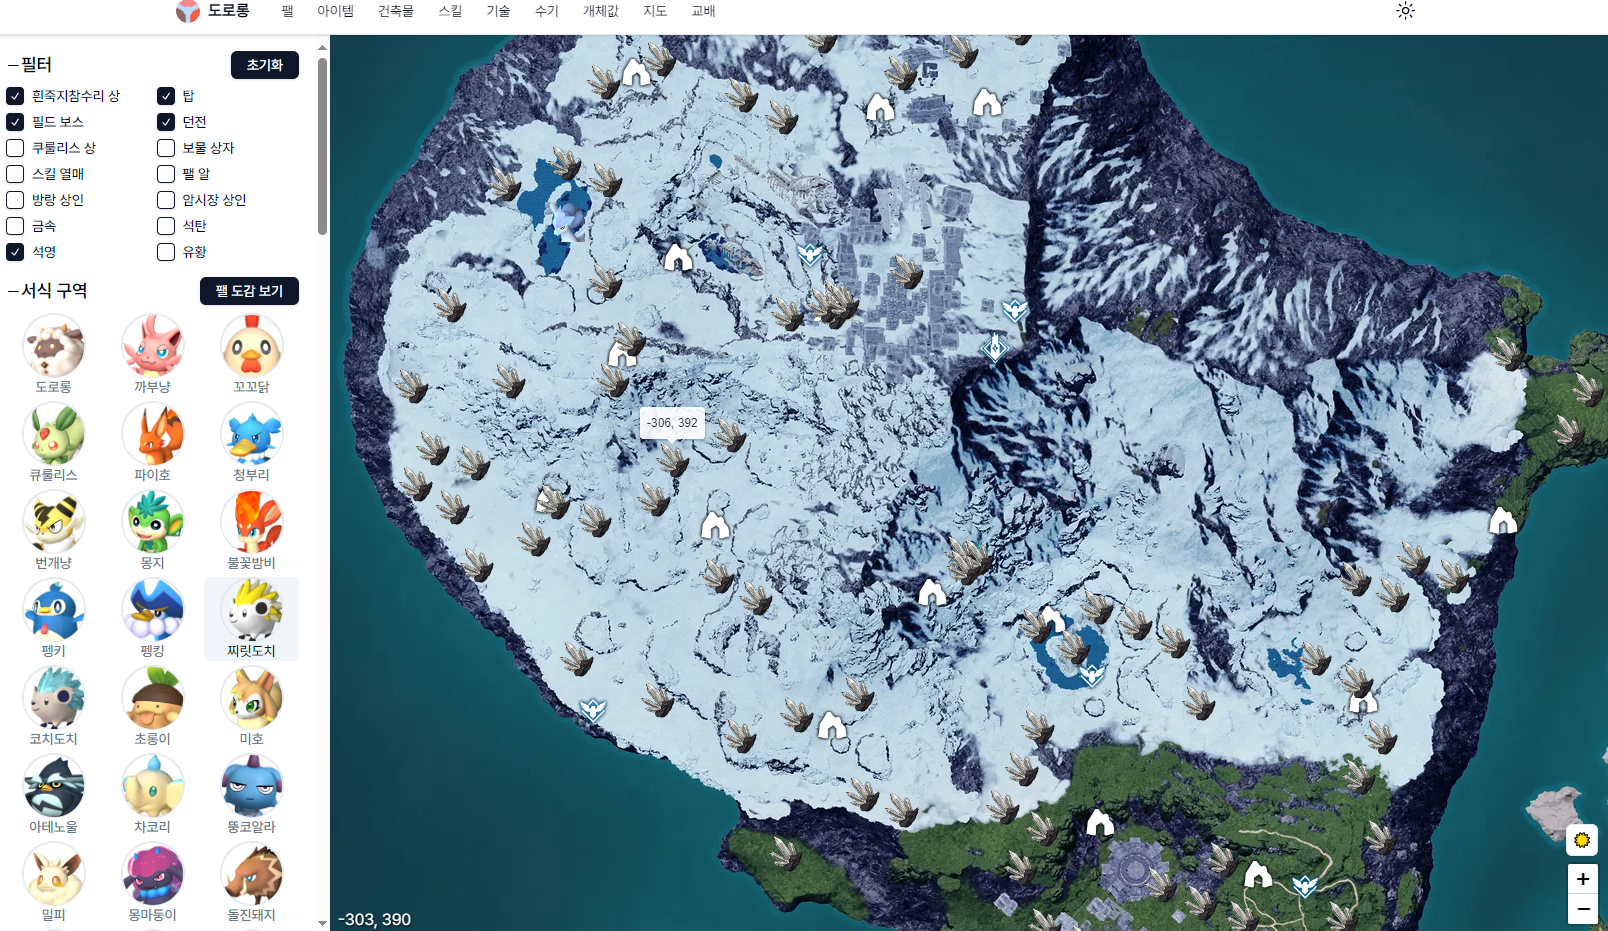The width and height of the screenshot is (1608, 931).
Task: Open the 팰 menu item
Action: tap(288, 11)
